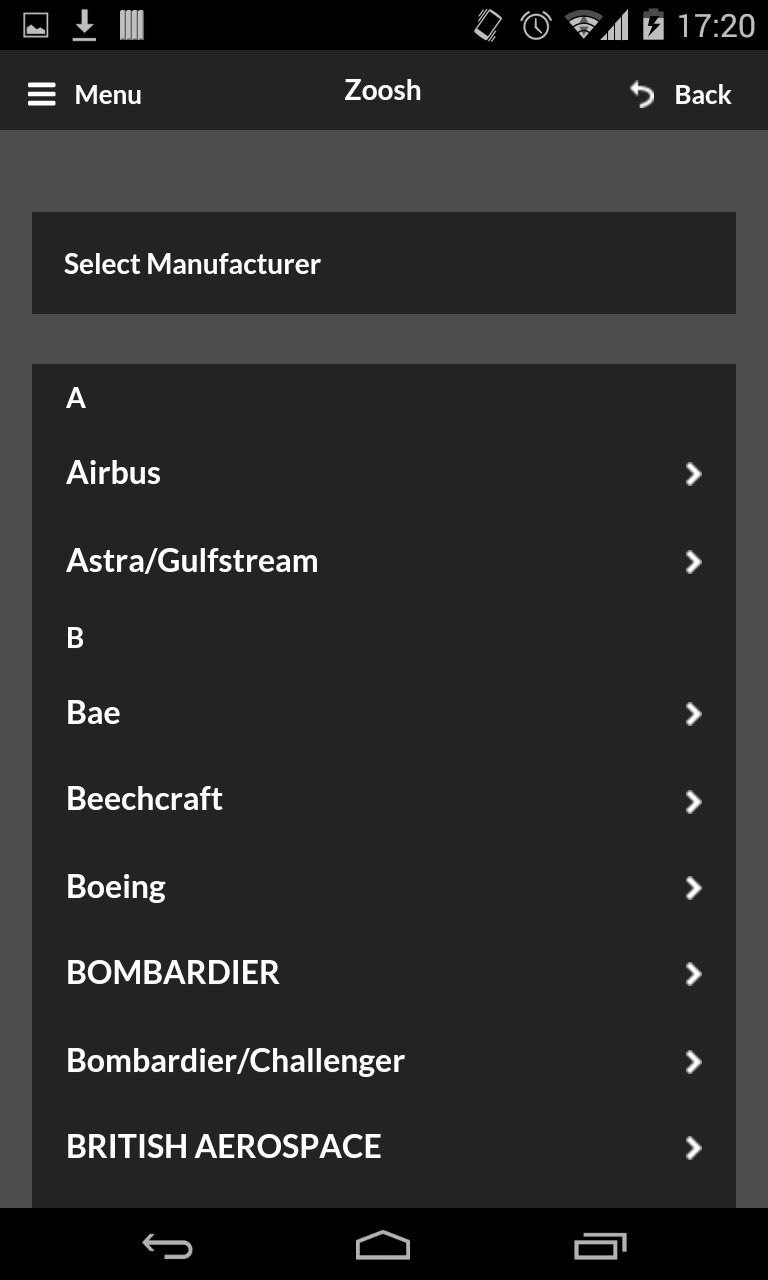
Task: Expand the Beechcraft row chevron
Action: pyautogui.click(x=693, y=801)
